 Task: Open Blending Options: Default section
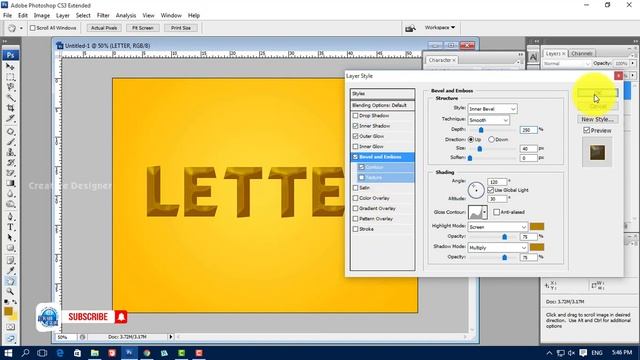pos(382,105)
